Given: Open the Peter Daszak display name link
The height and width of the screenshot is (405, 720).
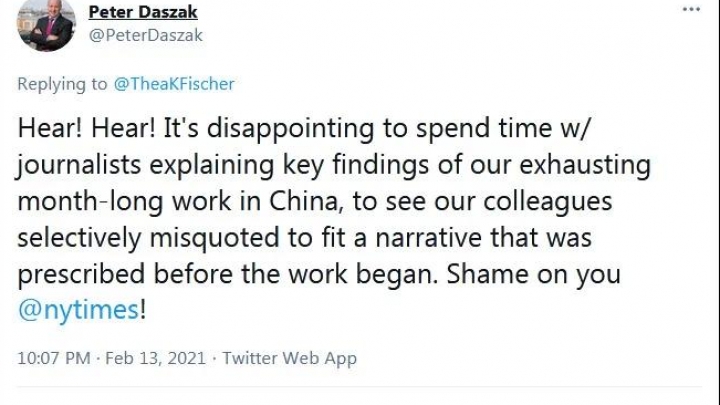Looking at the screenshot, I should click(143, 12).
